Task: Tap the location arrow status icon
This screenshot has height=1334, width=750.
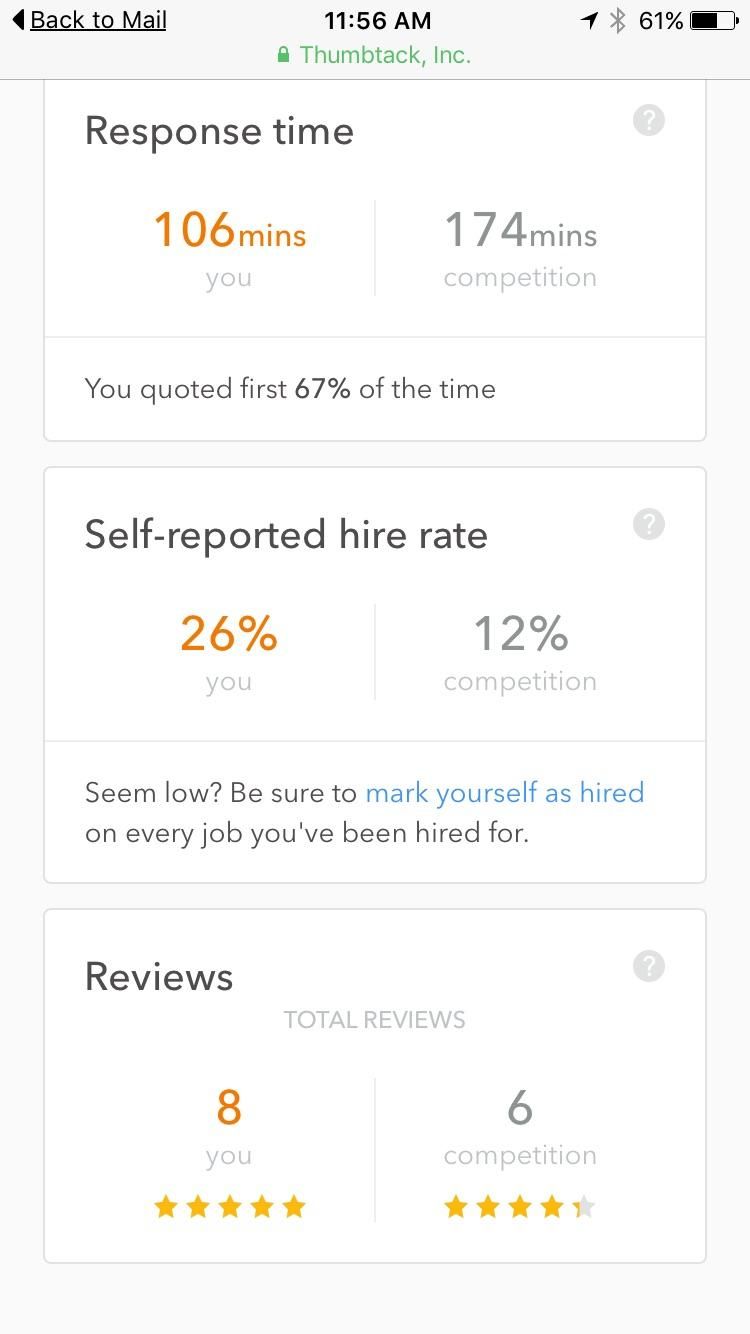Action: [590, 20]
